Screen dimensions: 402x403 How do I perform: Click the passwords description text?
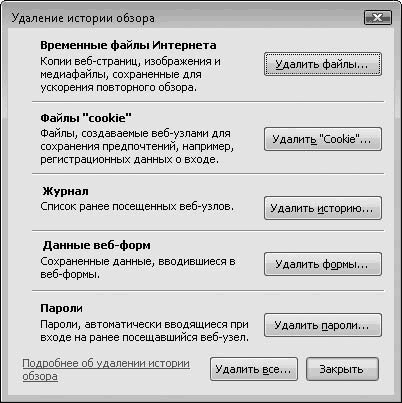tap(145, 331)
